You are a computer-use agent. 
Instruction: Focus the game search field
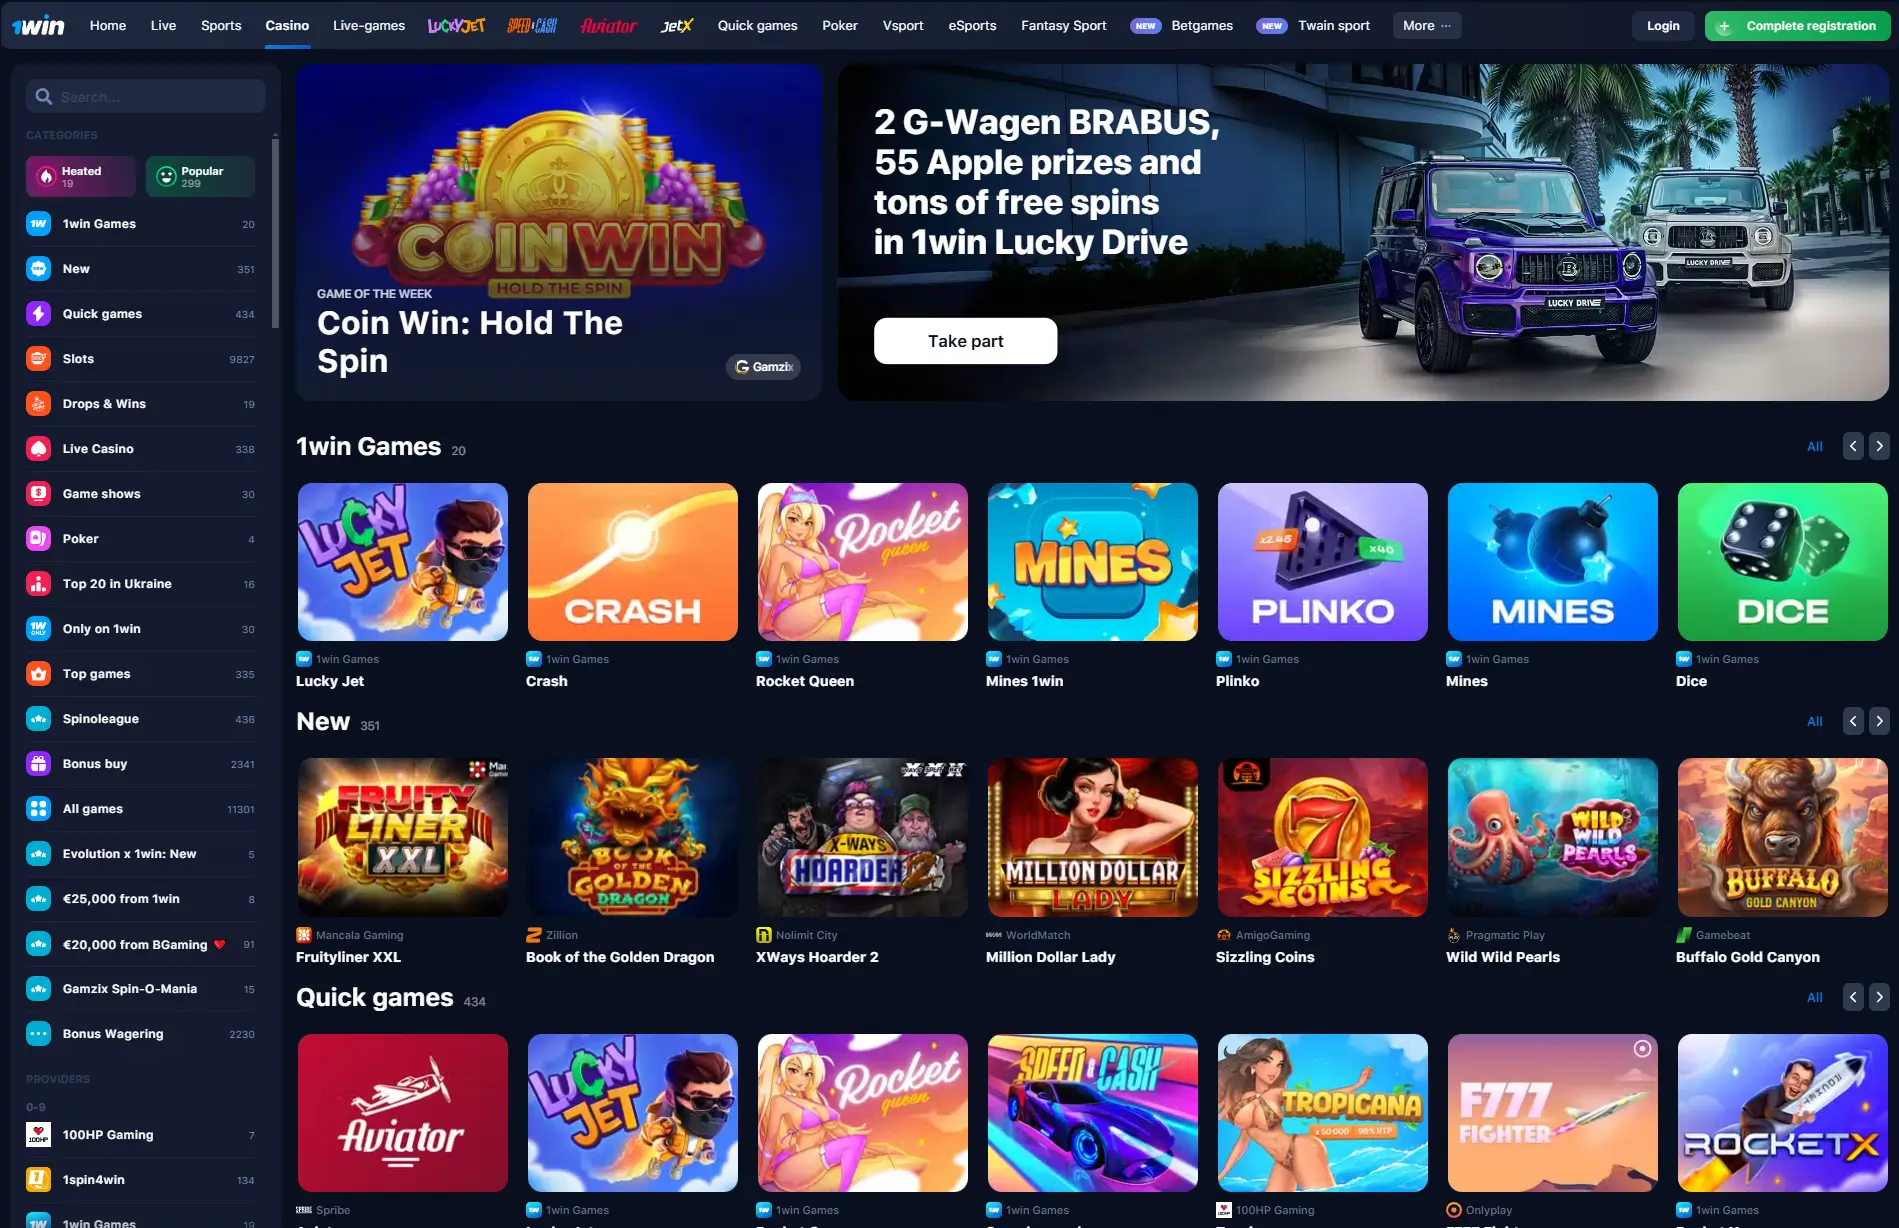tap(146, 97)
